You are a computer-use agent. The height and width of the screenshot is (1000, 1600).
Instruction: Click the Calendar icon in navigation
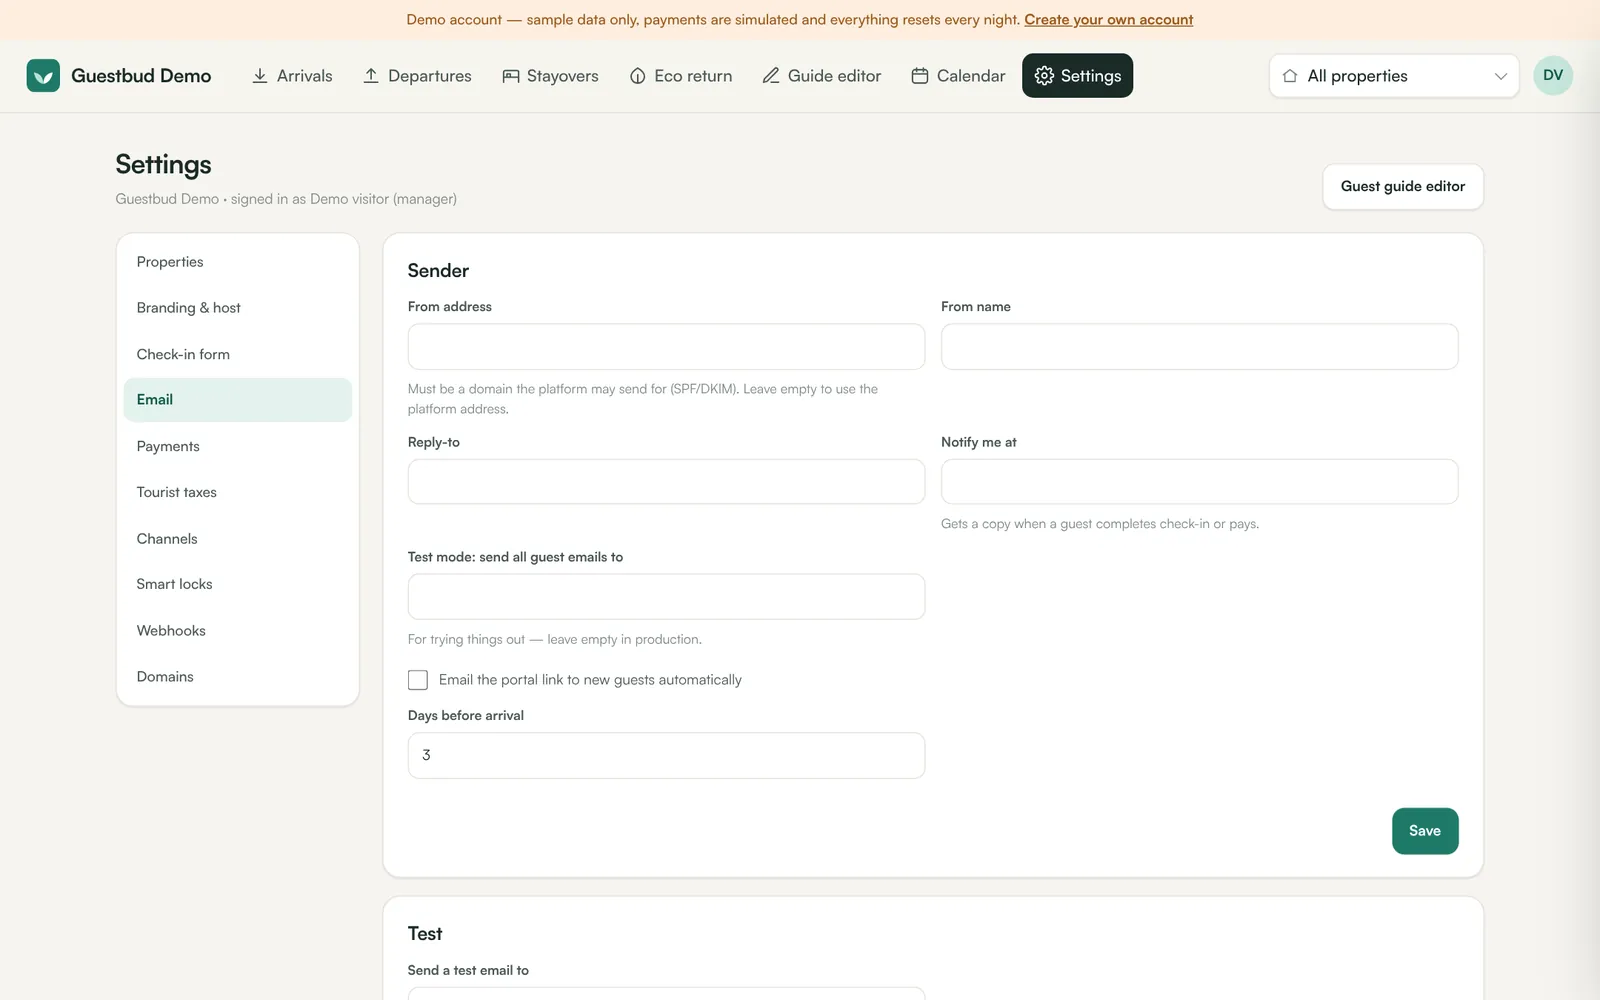coord(920,76)
